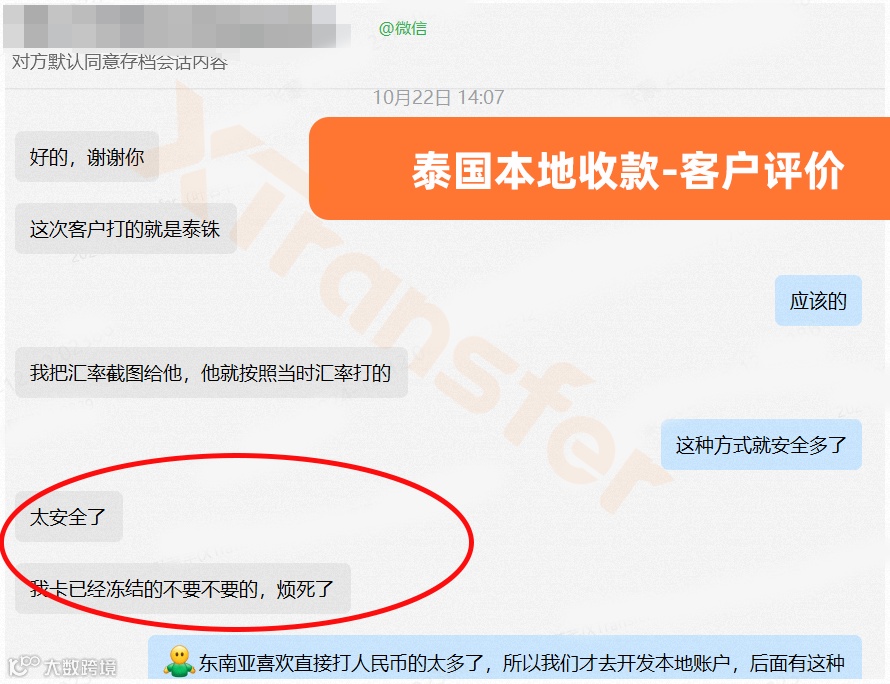
Task: Select the message 这次客户打的就是泰铢
Action: click(125, 229)
